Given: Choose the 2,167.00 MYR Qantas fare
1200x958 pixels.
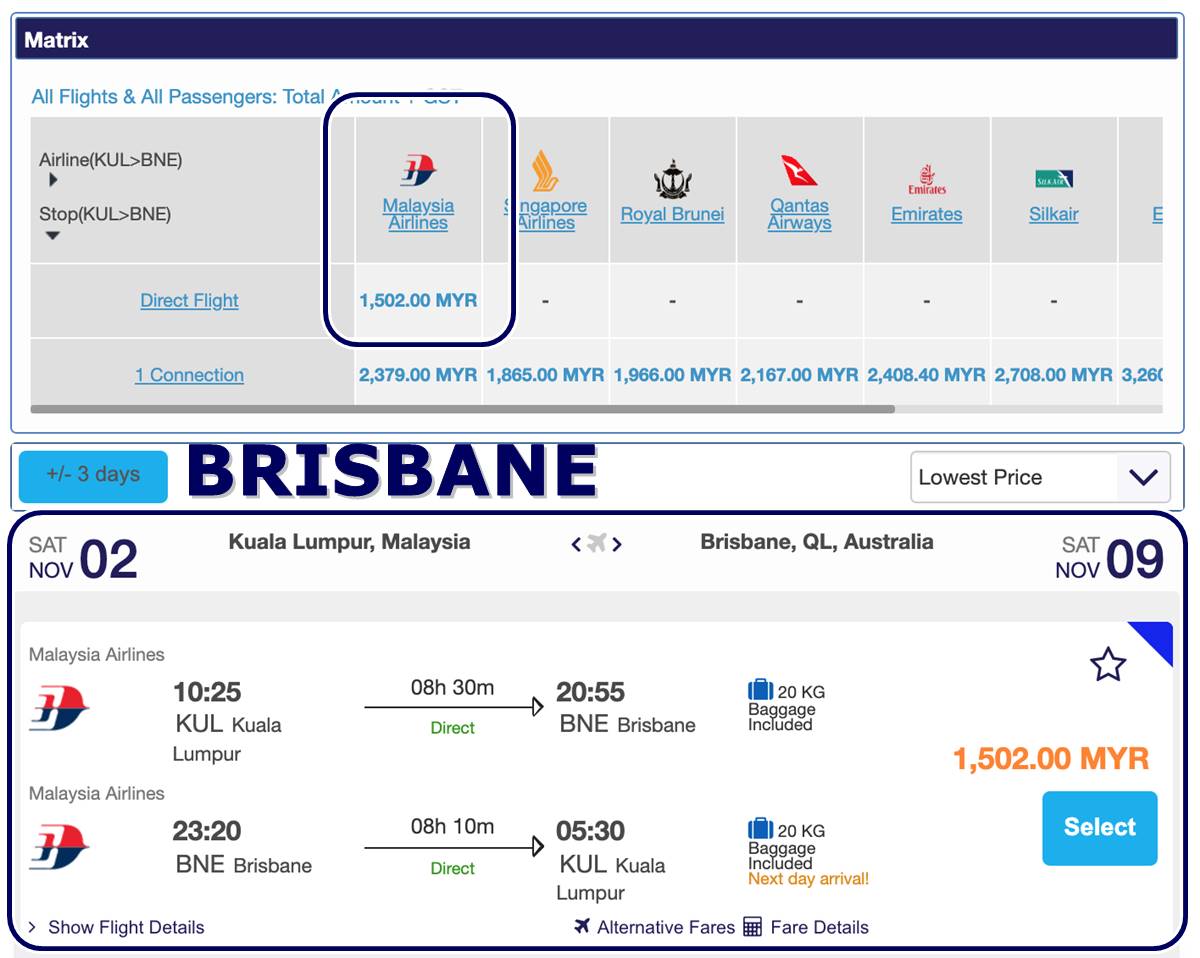Looking at the screenshot, I should (799, 375).
